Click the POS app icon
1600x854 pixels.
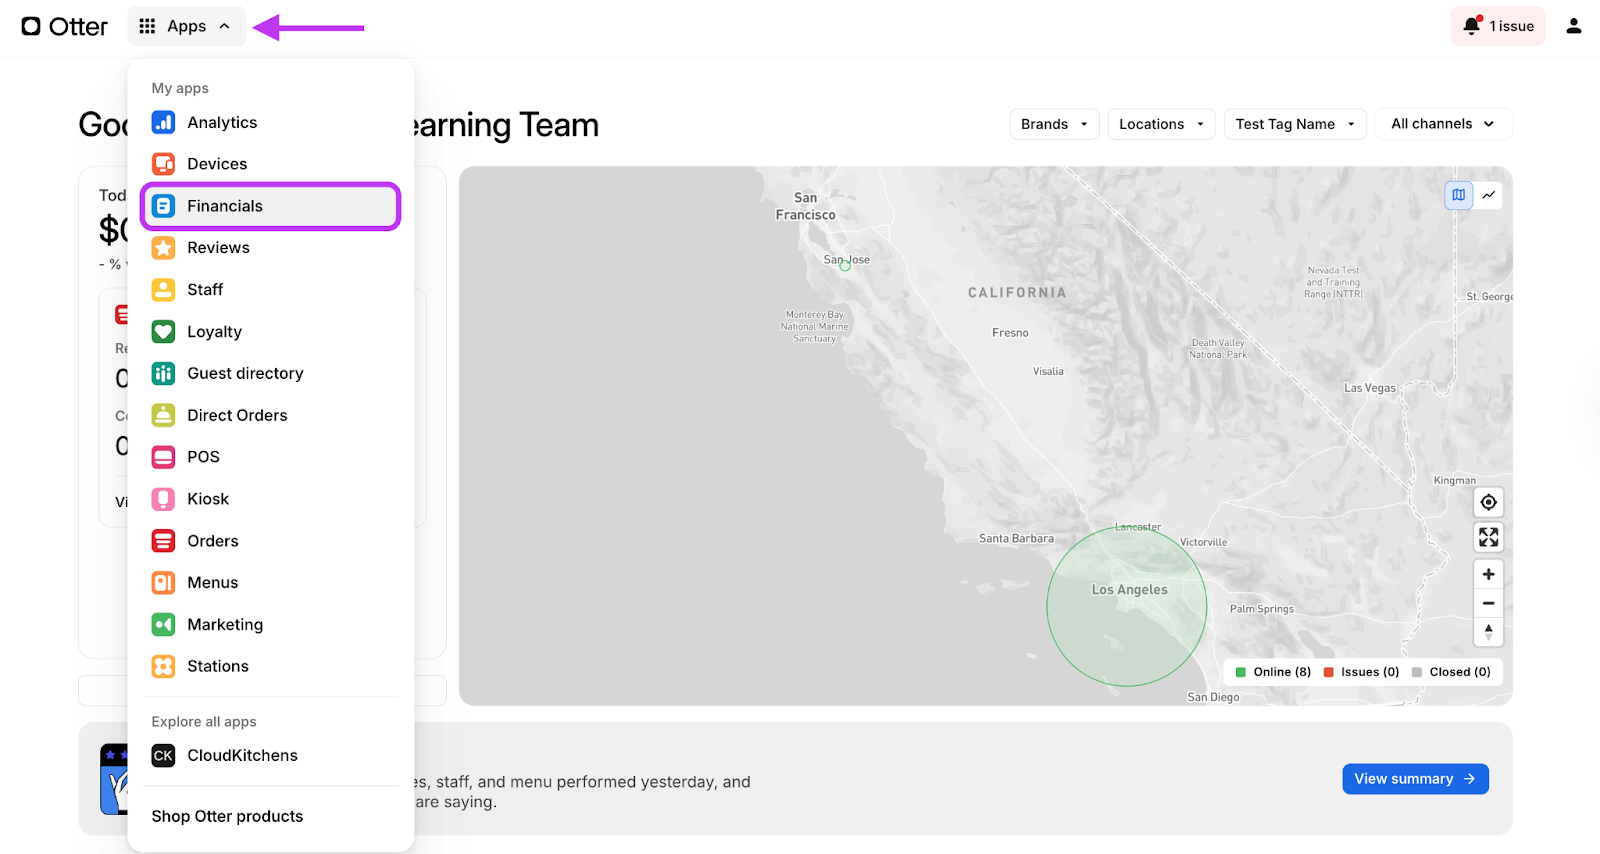(x=163, y=457)
